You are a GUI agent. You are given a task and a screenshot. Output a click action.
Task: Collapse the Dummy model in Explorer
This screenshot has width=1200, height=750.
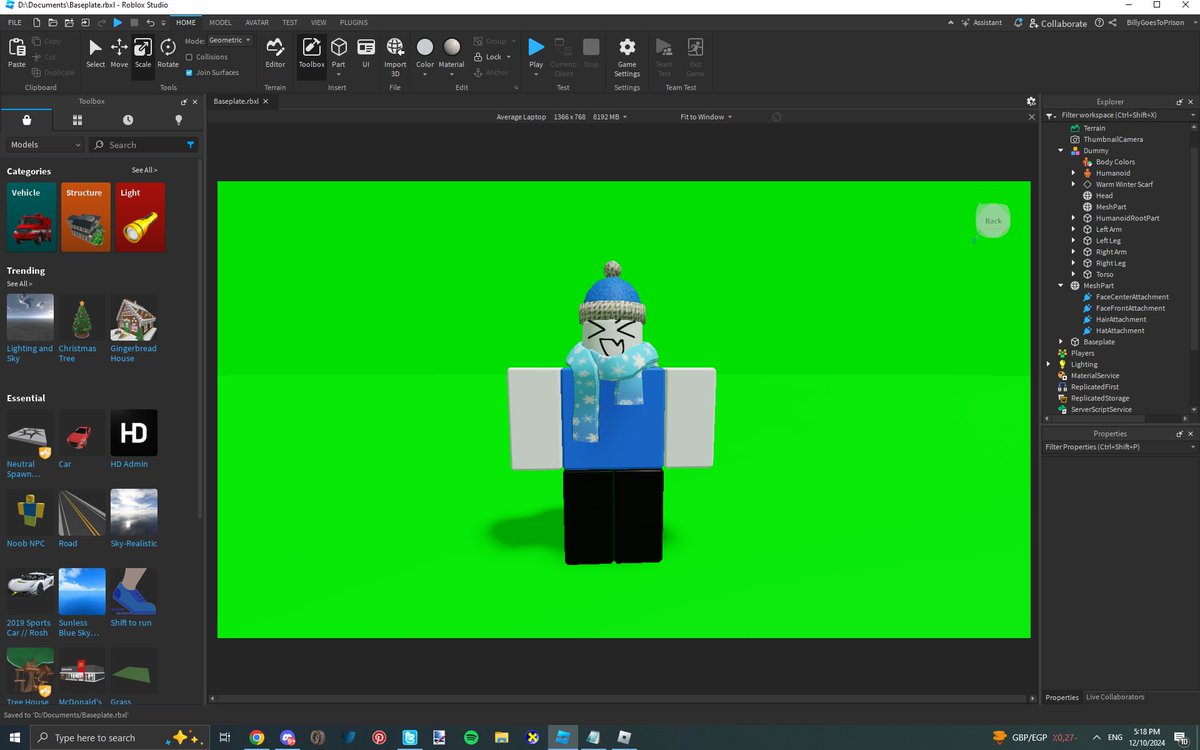[1061, 151]
